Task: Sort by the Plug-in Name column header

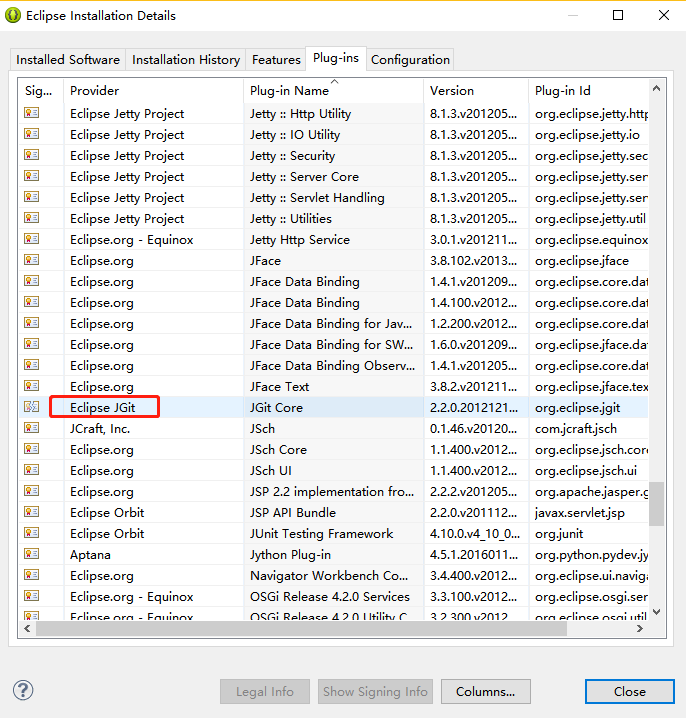Action: [333, 91]
